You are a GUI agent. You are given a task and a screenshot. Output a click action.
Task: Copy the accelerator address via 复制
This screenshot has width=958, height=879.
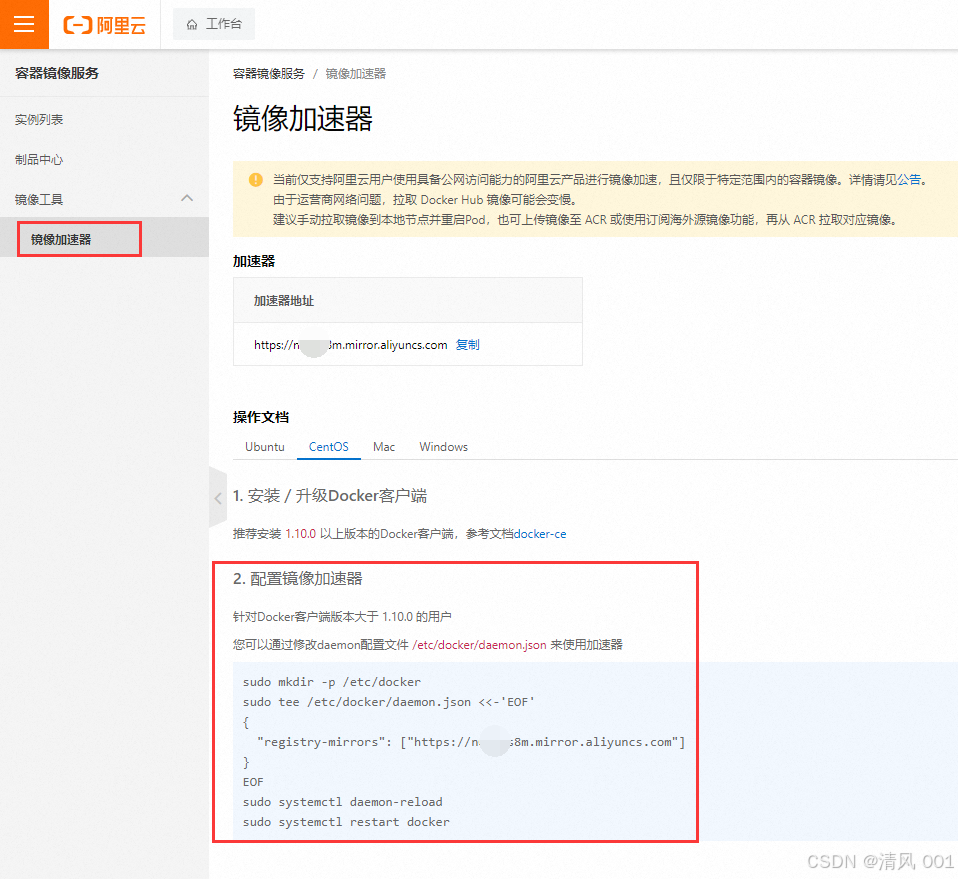point(467,345)
